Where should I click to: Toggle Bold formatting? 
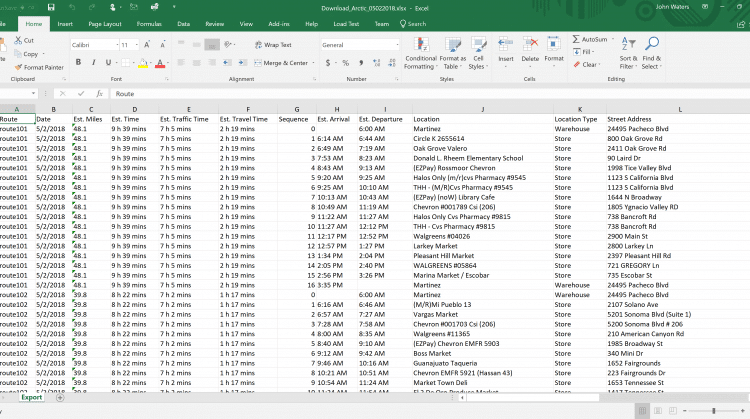point(78,63)
